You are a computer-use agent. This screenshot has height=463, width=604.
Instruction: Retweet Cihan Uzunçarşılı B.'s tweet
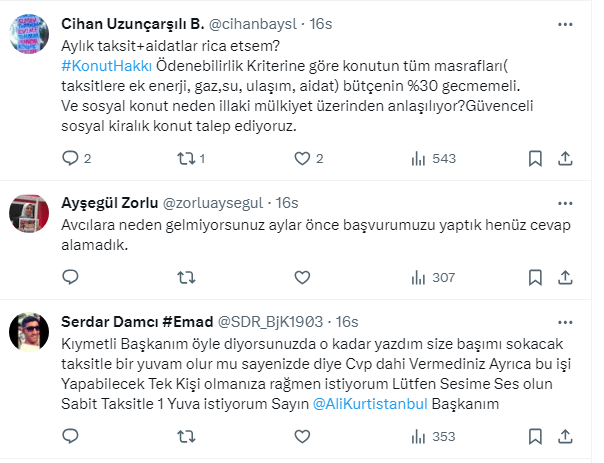186,158
